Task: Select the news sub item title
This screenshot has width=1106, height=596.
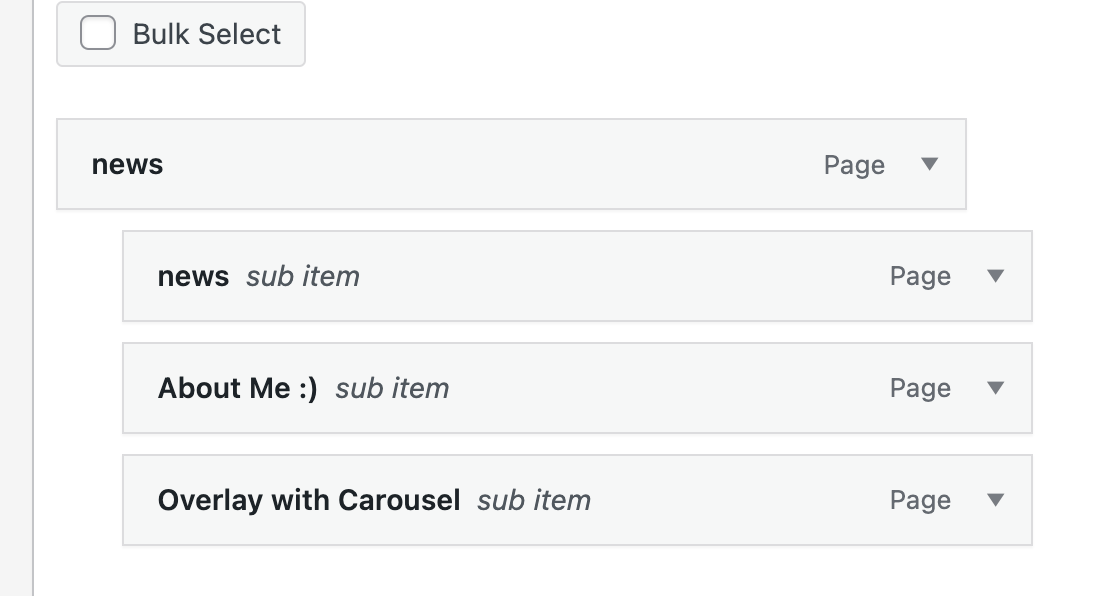Action: click(x=193, y=276)
